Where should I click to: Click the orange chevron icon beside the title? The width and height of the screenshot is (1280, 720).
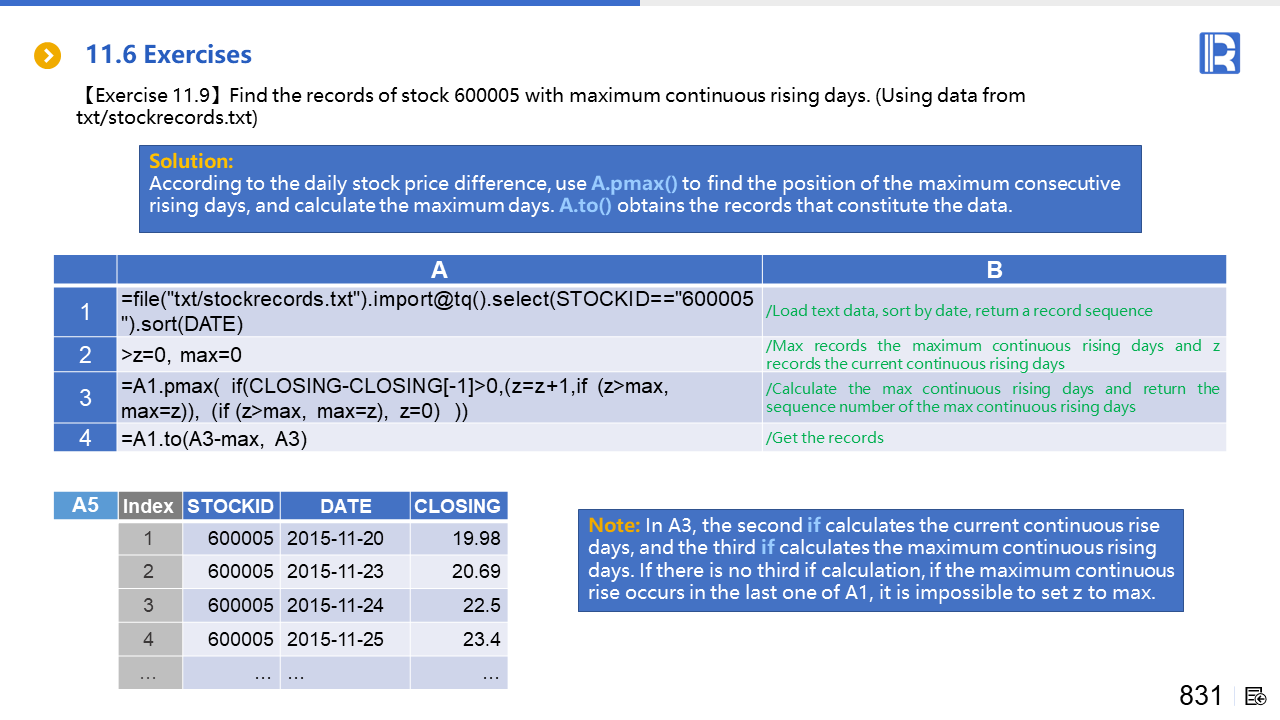pos(48,55)
